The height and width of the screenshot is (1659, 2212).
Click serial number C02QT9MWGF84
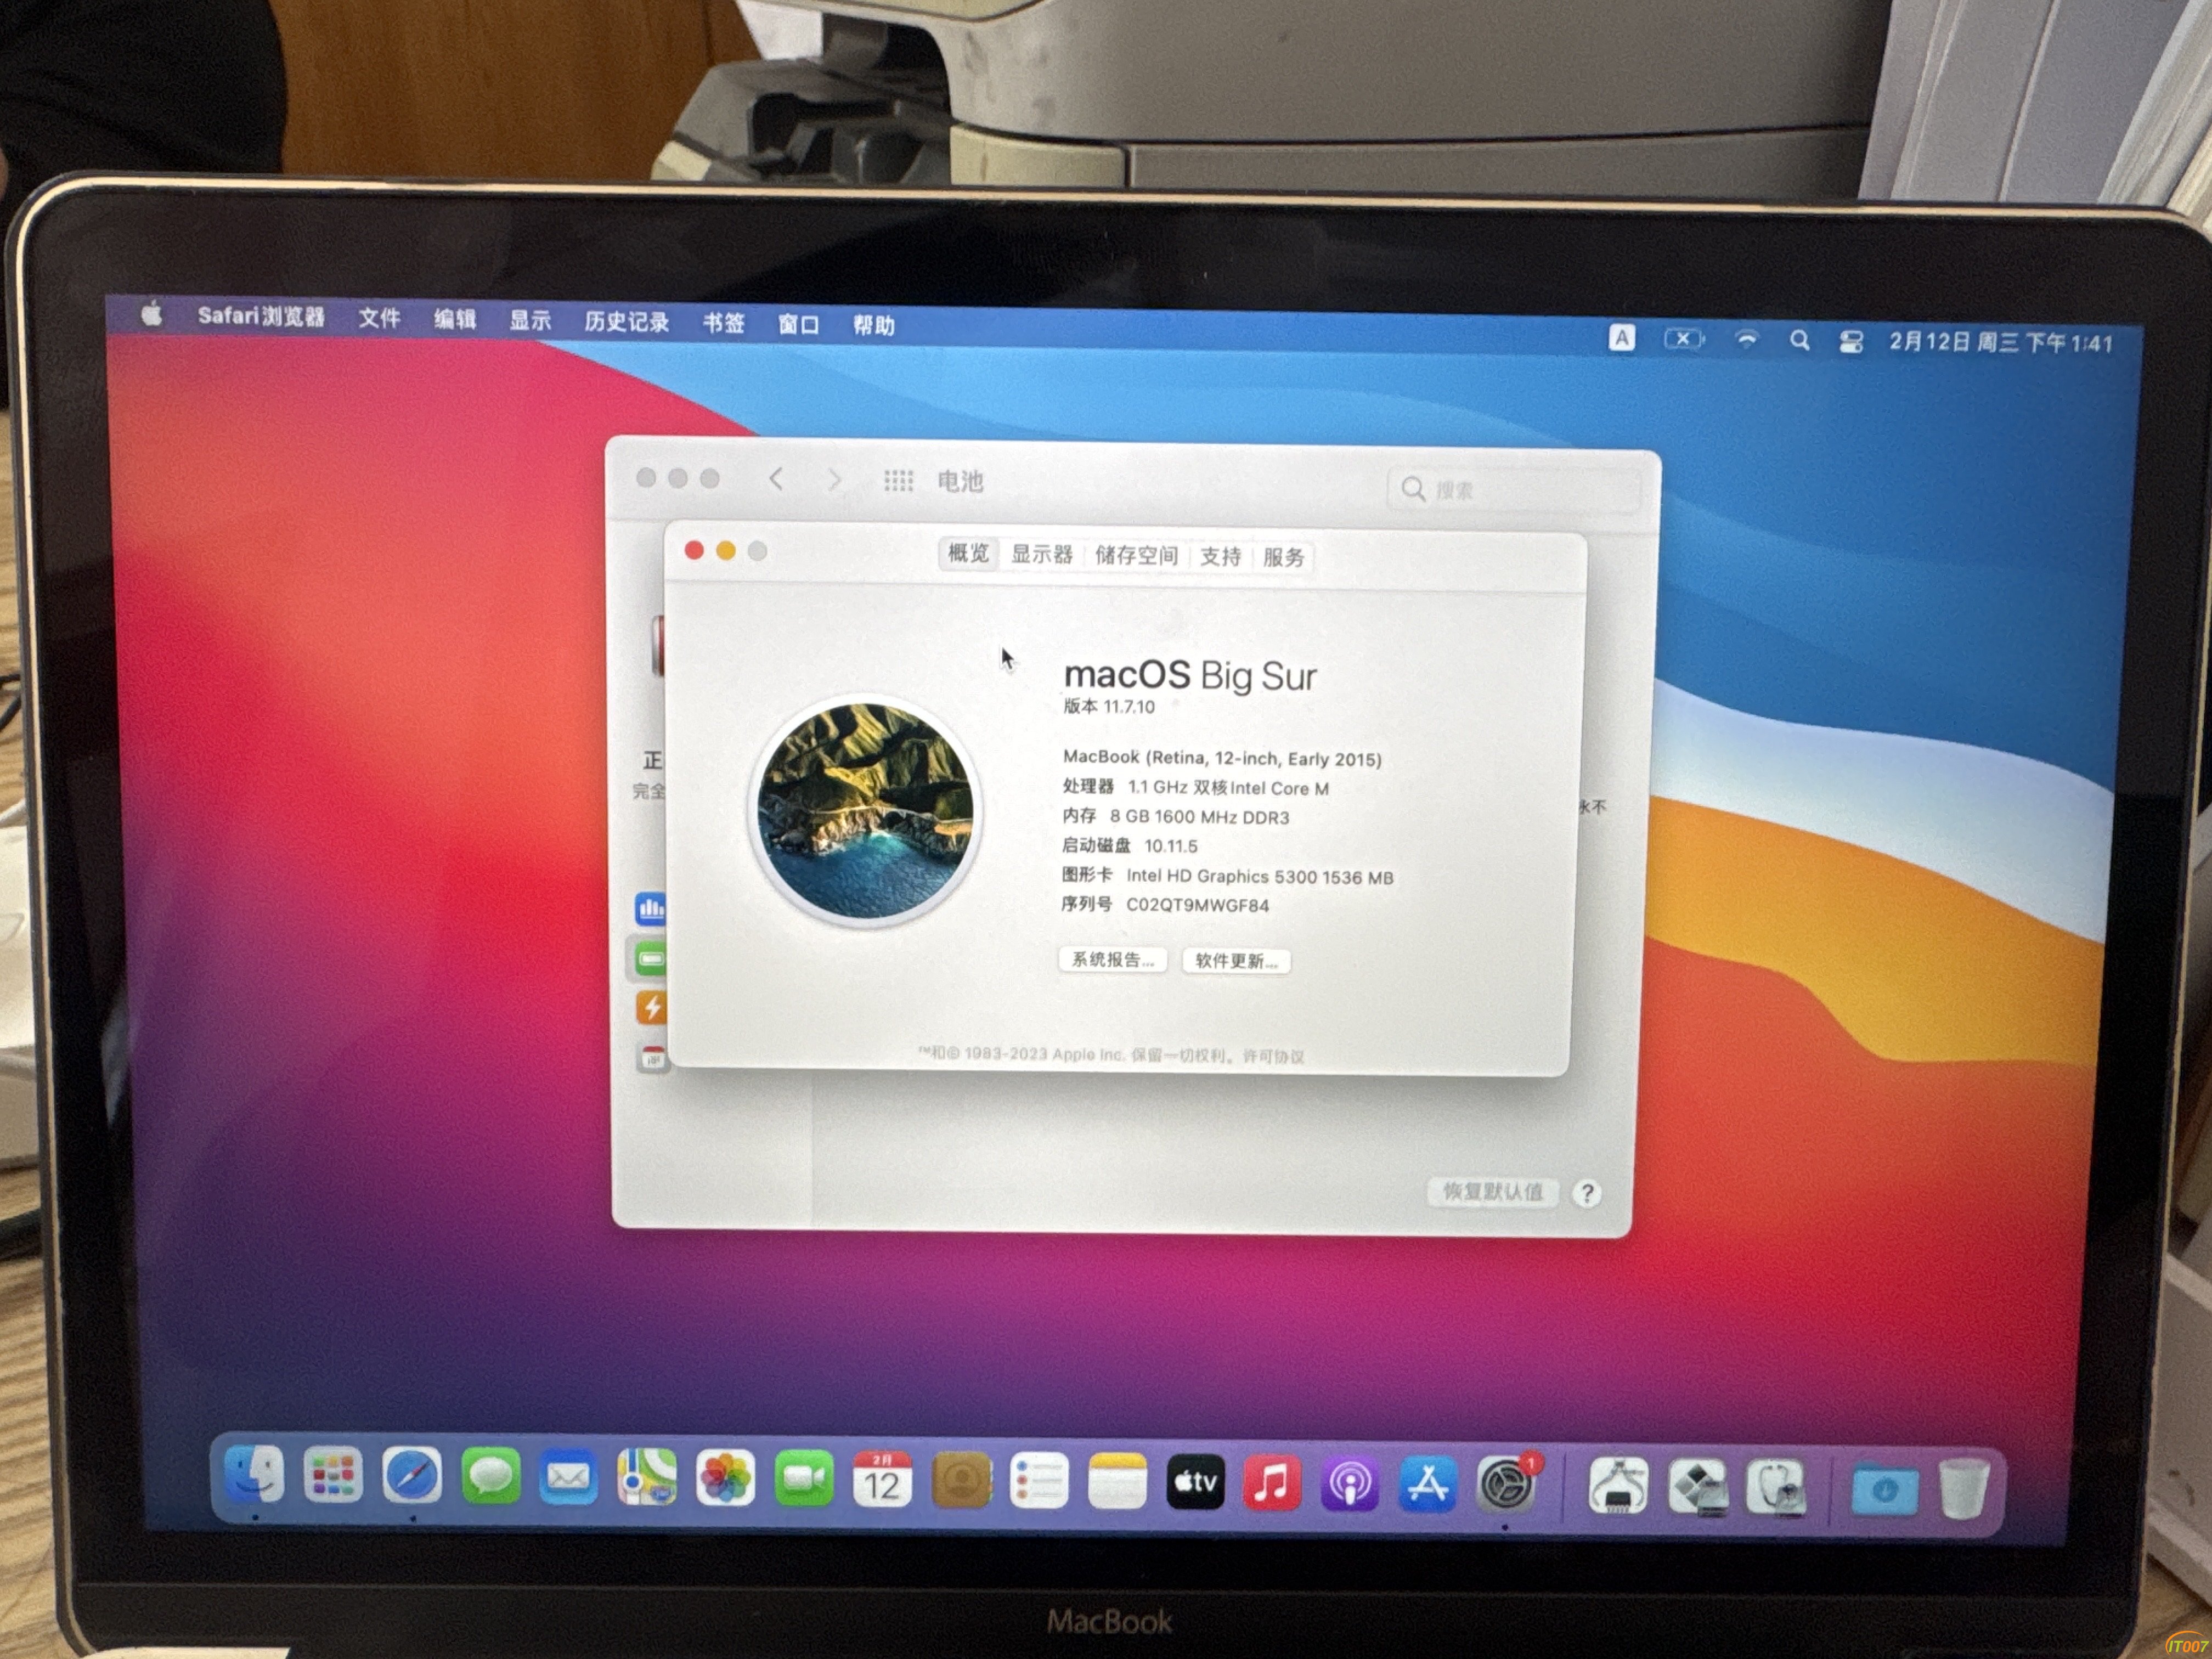tap(1197, 905)
